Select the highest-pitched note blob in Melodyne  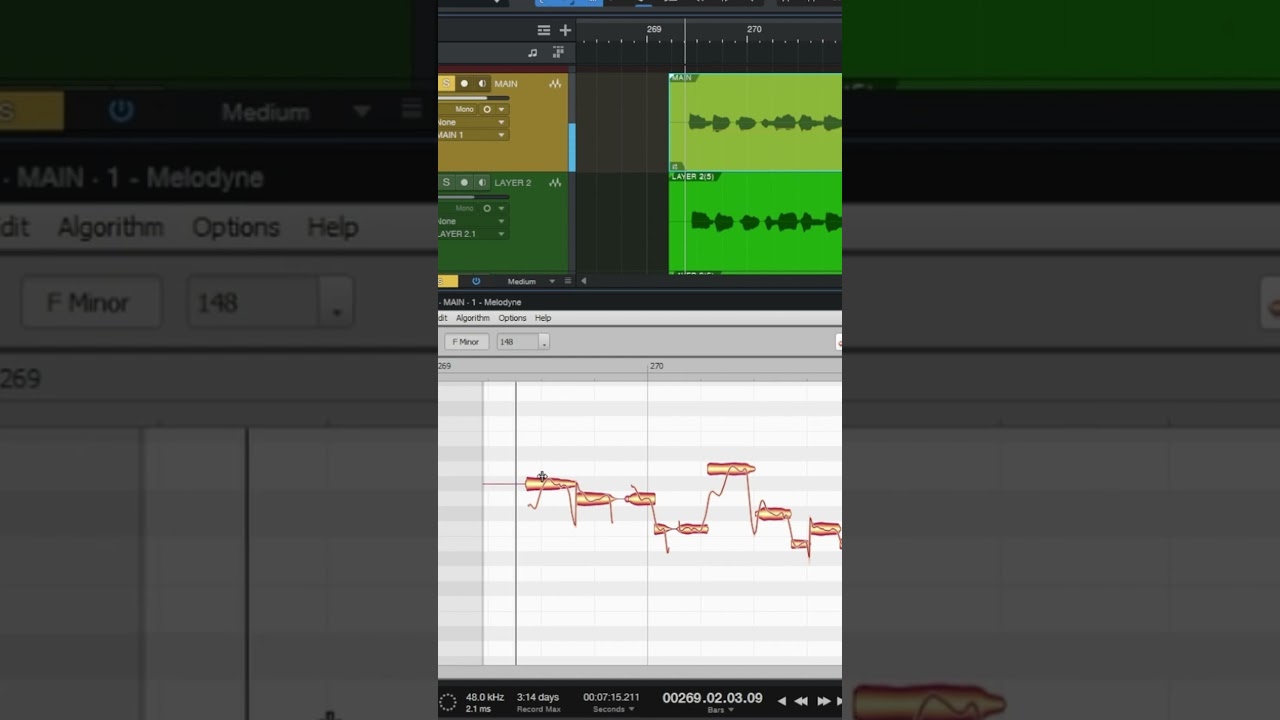730,468
